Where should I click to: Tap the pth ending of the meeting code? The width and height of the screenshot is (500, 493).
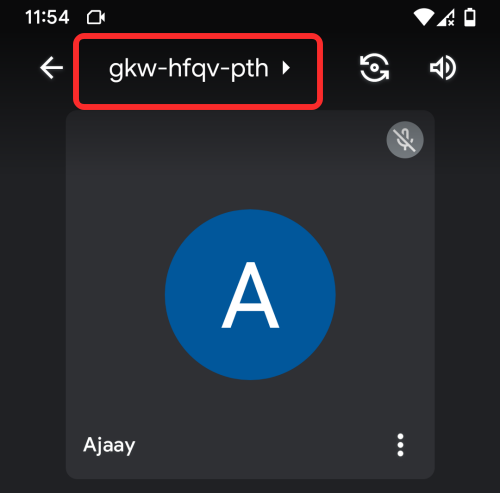pos(250,69)
